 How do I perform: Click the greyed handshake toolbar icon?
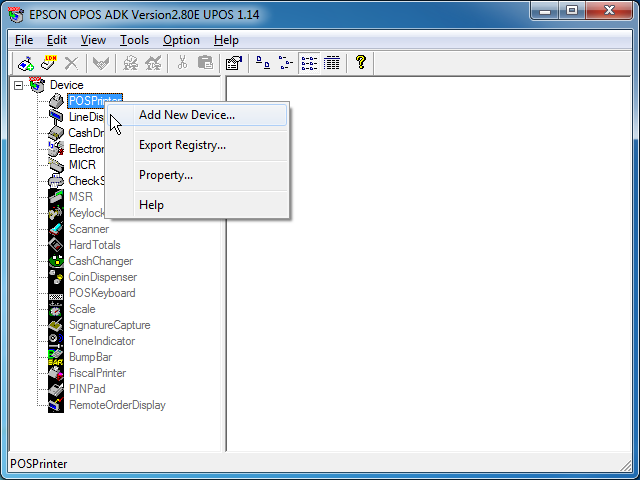(101, 63)
